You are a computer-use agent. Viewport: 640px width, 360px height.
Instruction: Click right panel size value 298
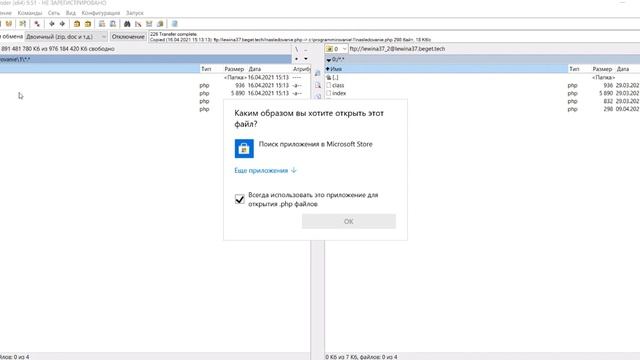(x=608, y=109)
